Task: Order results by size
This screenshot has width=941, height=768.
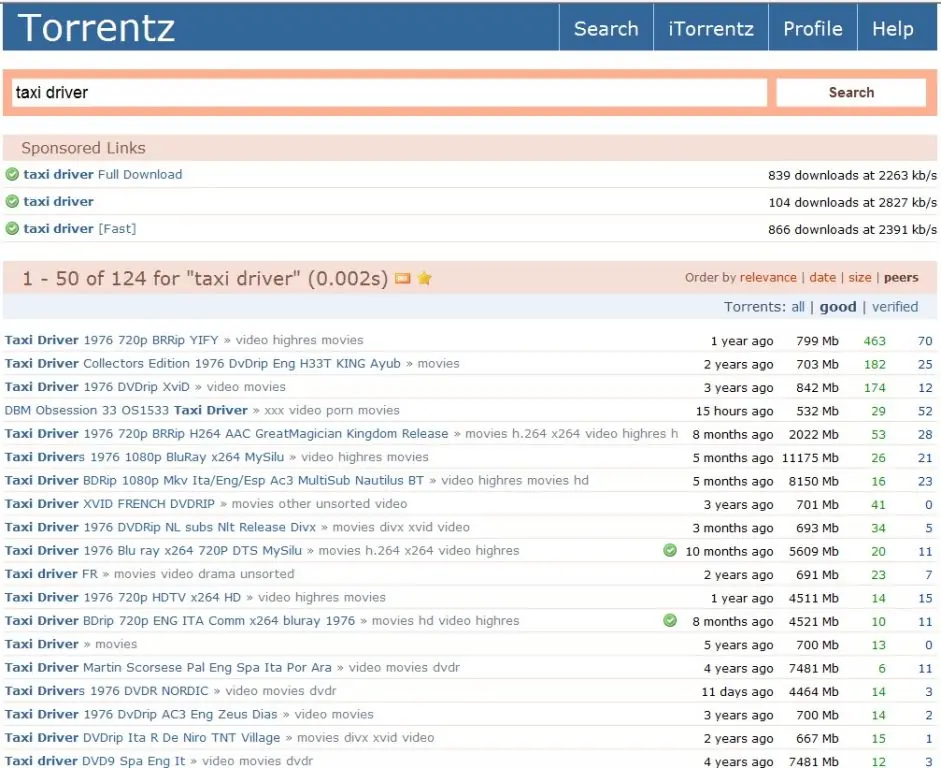Action: click(860, 277)
